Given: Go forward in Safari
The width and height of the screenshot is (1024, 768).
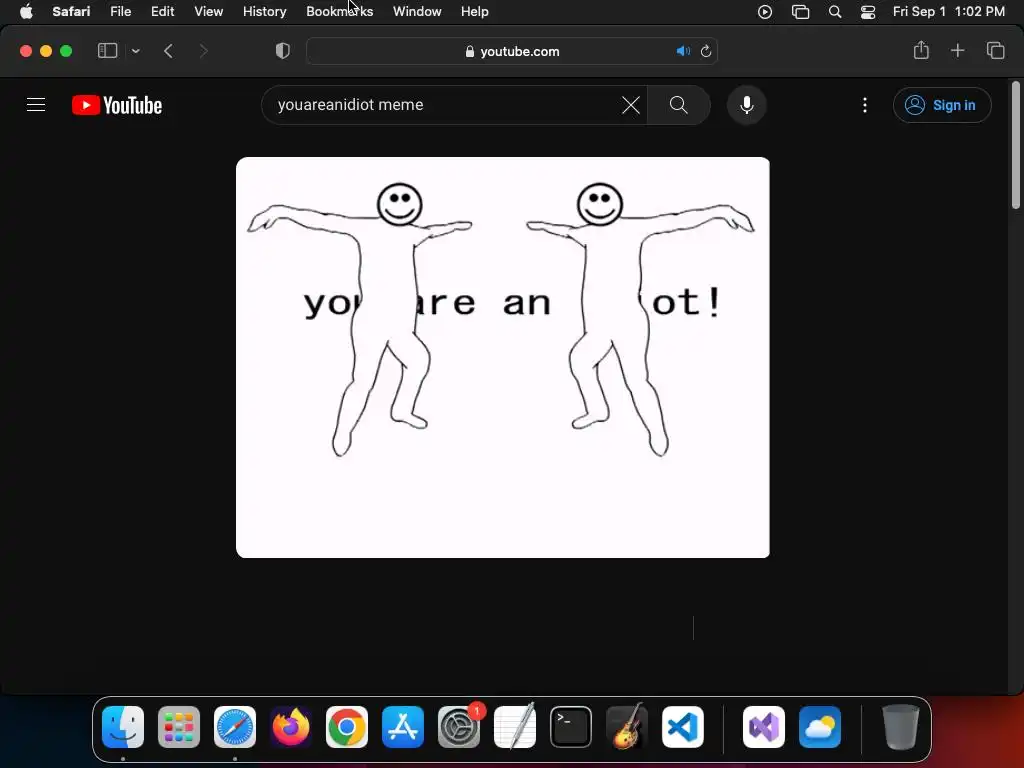Looking at the screenshot, I should pos(203,51).
